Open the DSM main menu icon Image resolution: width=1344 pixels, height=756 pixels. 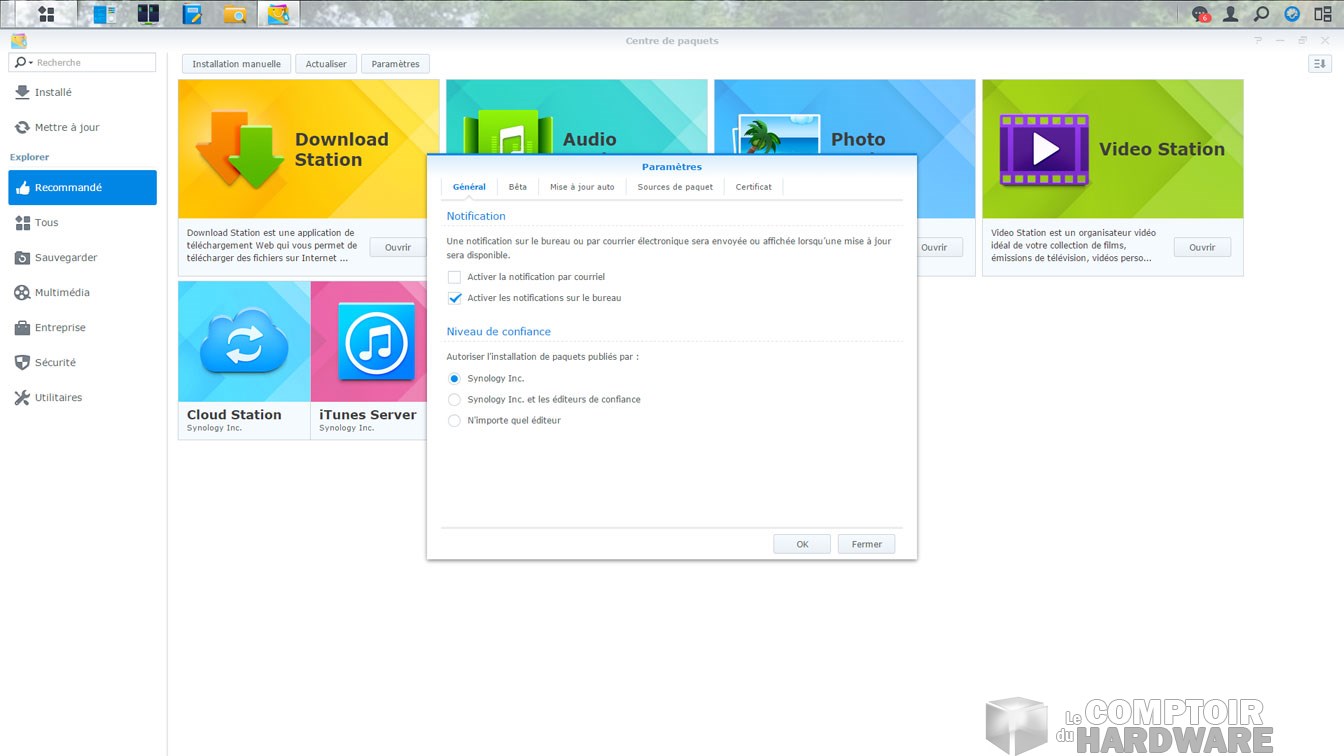pos(46,14)
